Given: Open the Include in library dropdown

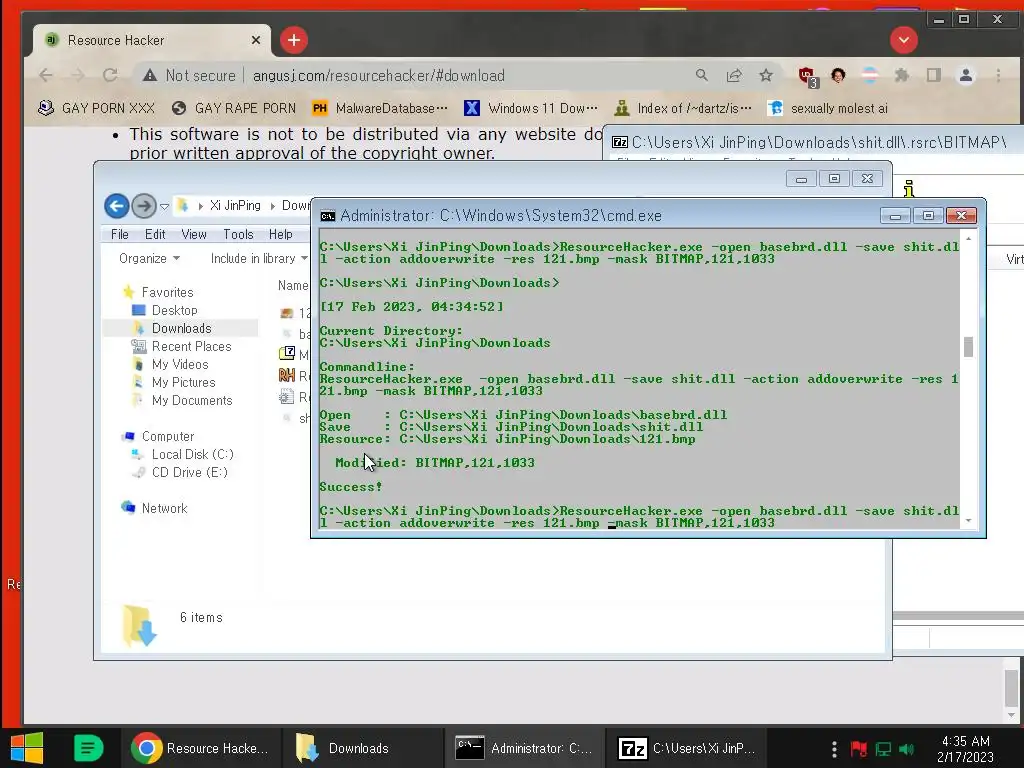Looking at the screenshot, I should [x=259, y=259].
